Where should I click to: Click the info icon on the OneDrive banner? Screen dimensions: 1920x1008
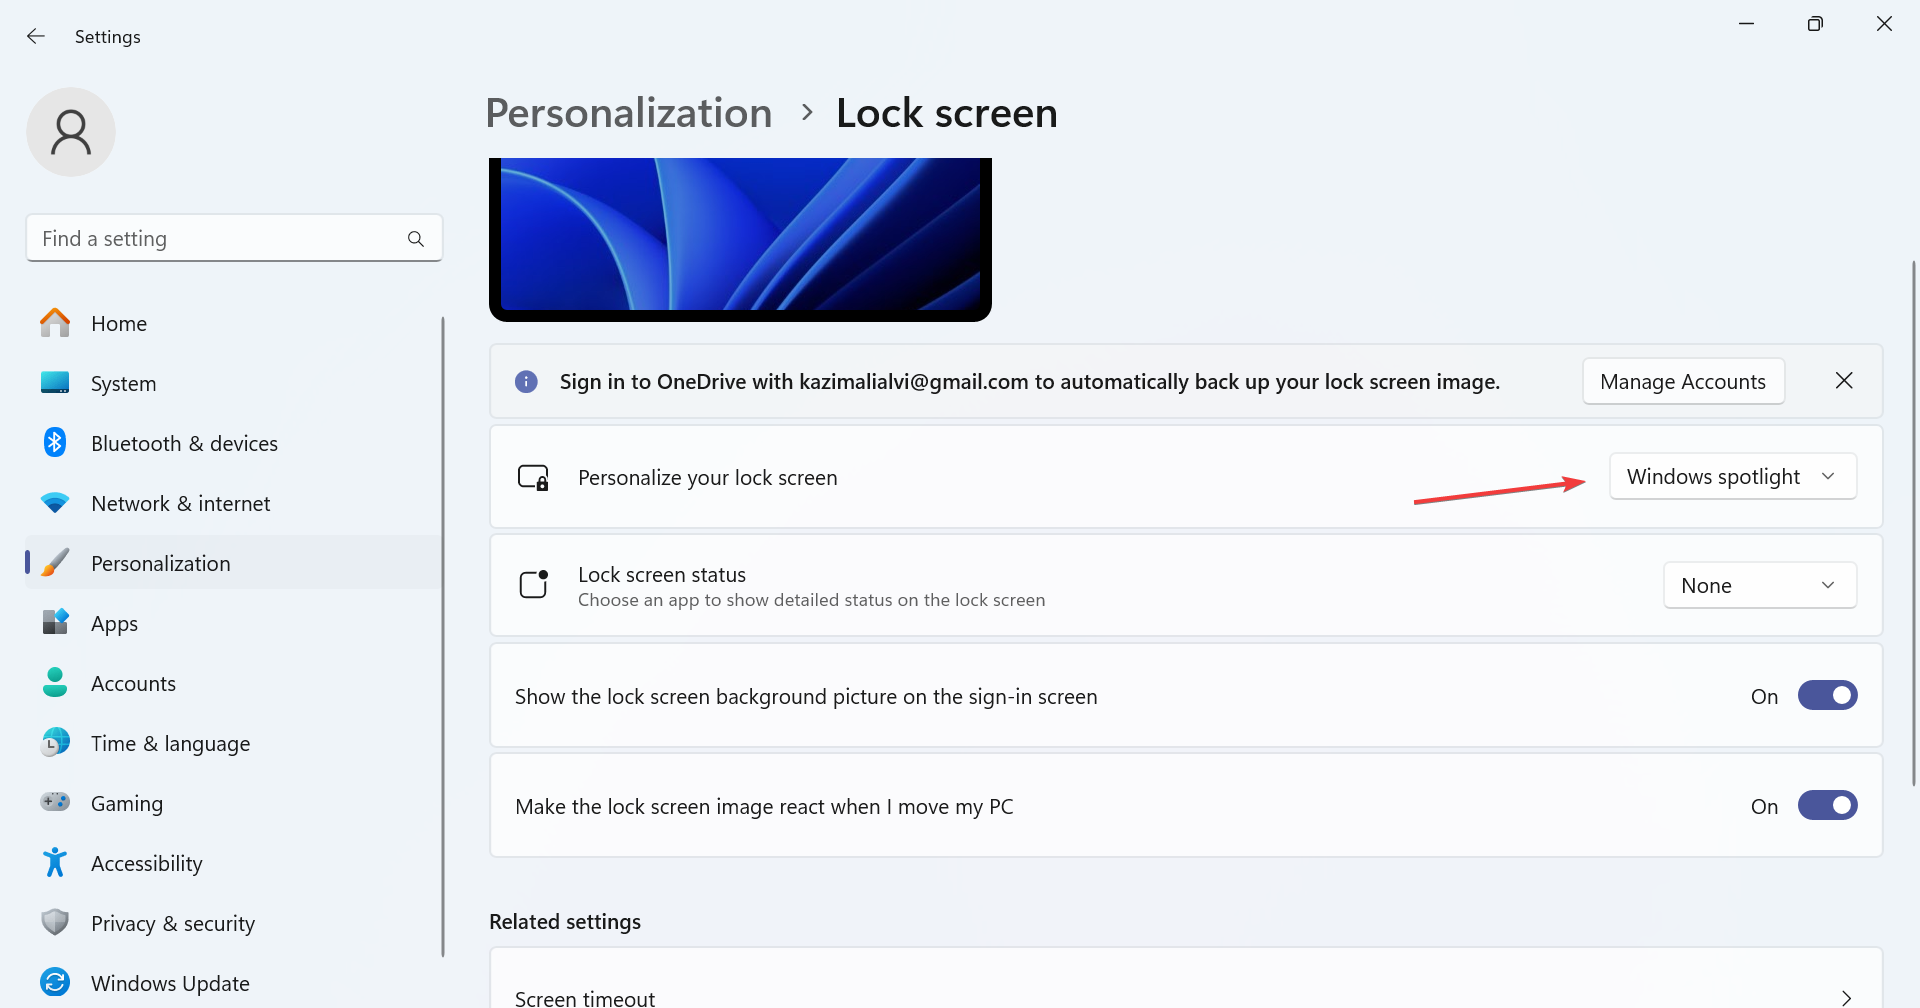click(x=526, y=381)
